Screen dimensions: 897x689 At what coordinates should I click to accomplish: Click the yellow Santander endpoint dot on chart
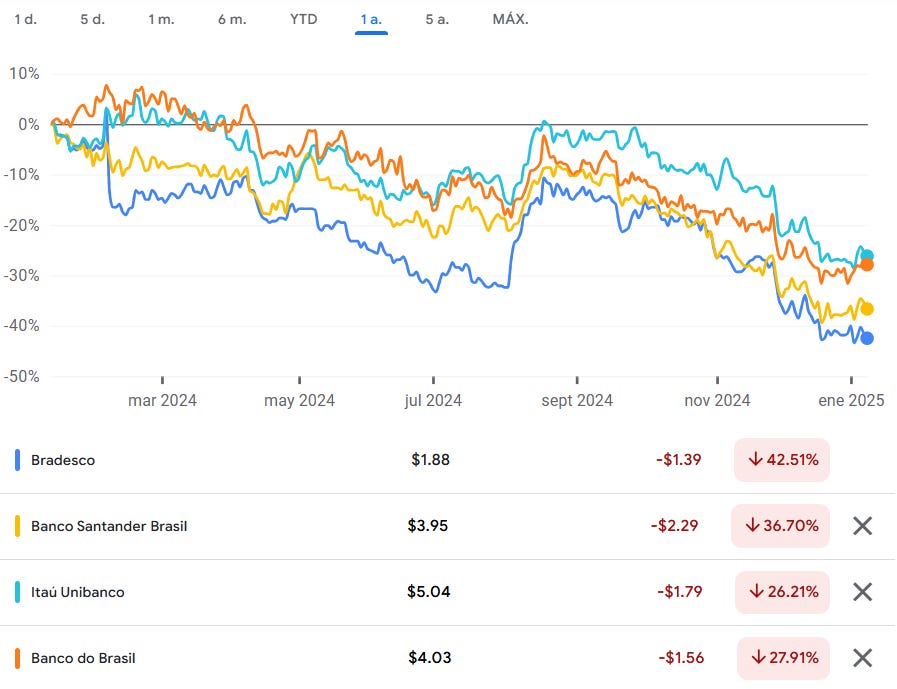tap(867, 309)
